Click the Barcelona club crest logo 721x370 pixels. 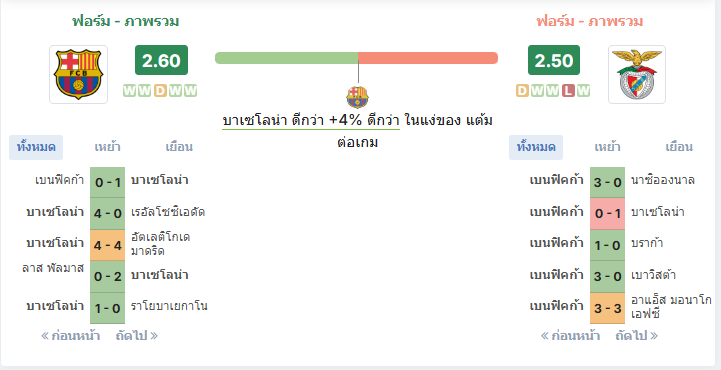pos(78,74)
